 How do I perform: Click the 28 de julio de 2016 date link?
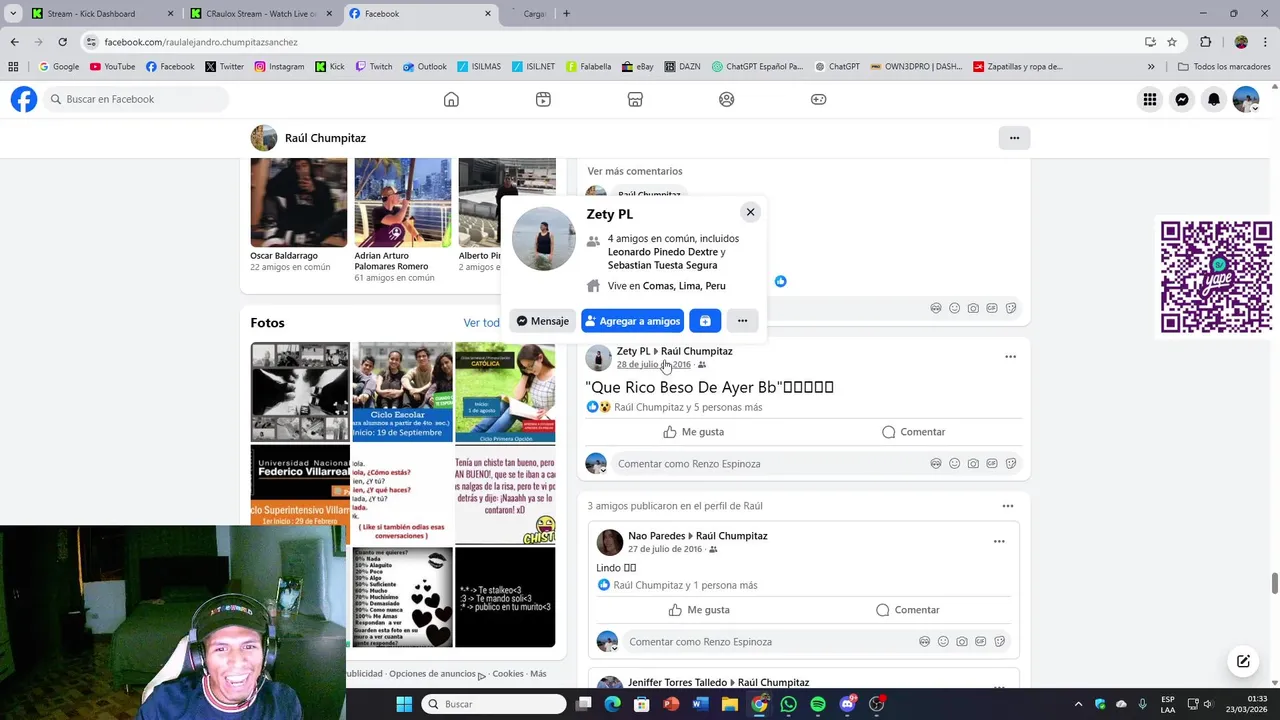click(x=653, y=365)
